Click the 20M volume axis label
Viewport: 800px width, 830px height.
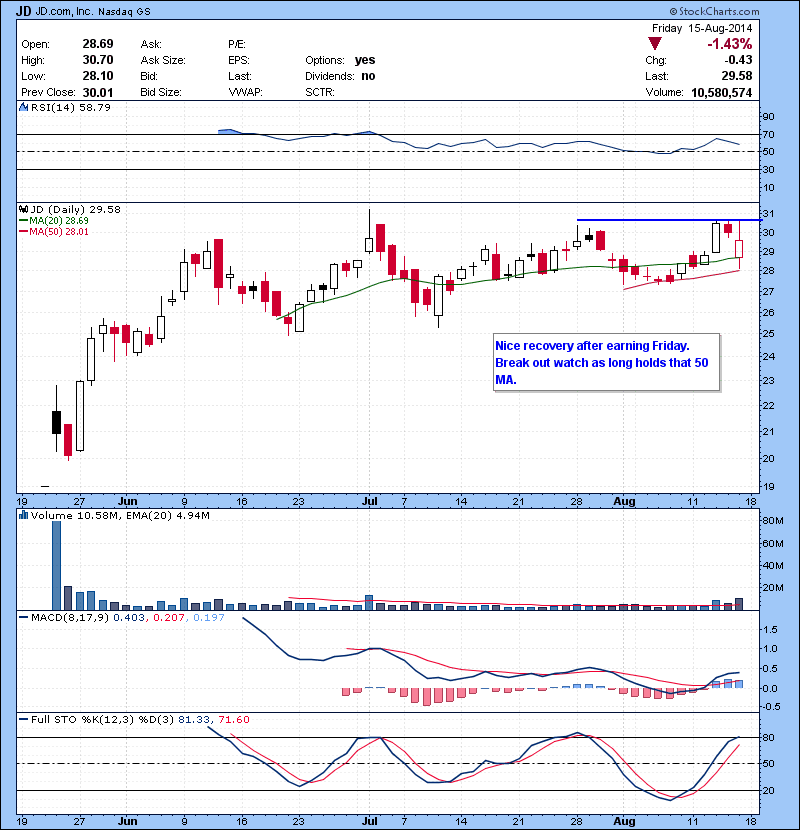tap(773, 588)
